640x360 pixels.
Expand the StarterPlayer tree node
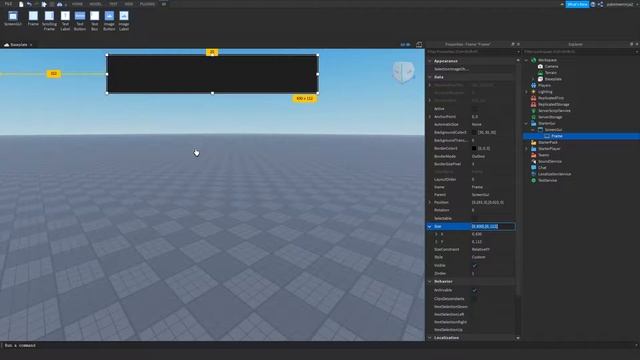(527, 149)
